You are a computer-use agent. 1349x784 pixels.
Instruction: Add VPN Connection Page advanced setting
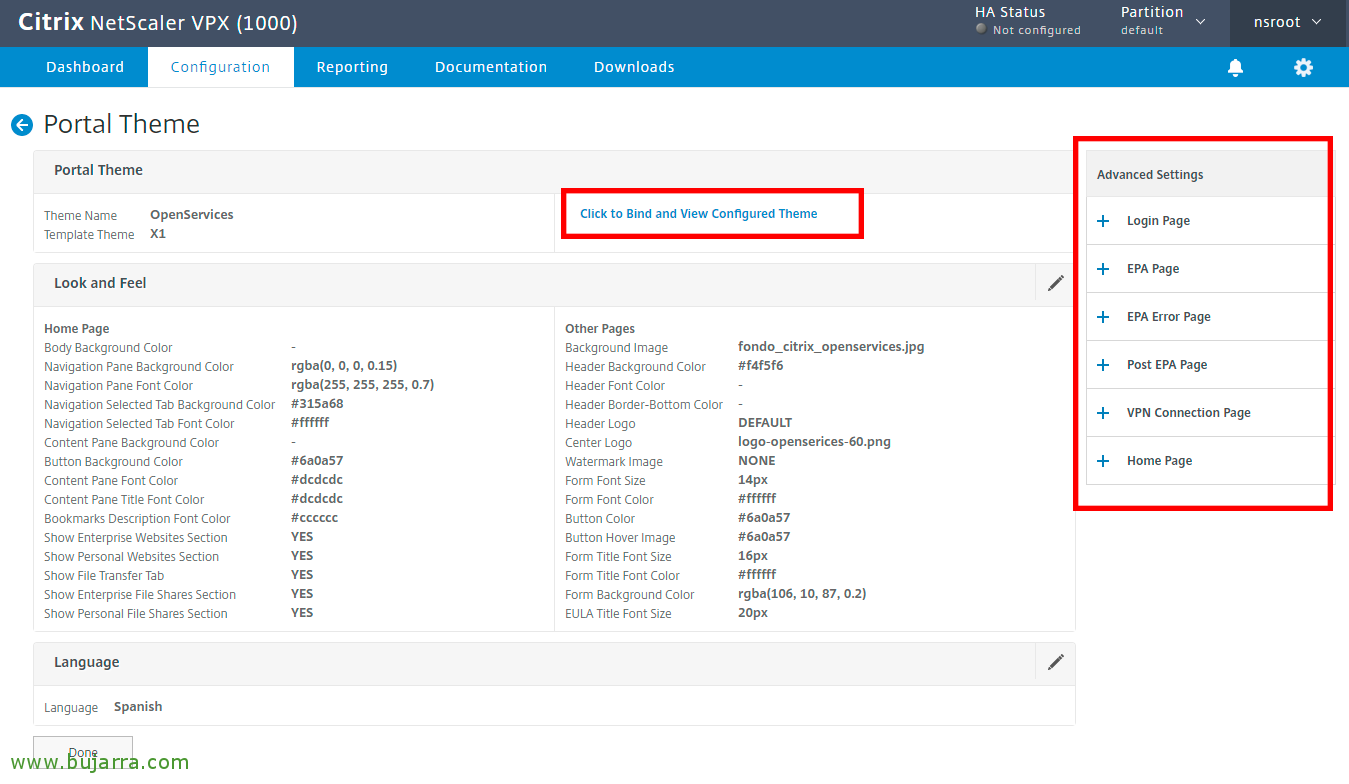click(x=1207, y=413)
